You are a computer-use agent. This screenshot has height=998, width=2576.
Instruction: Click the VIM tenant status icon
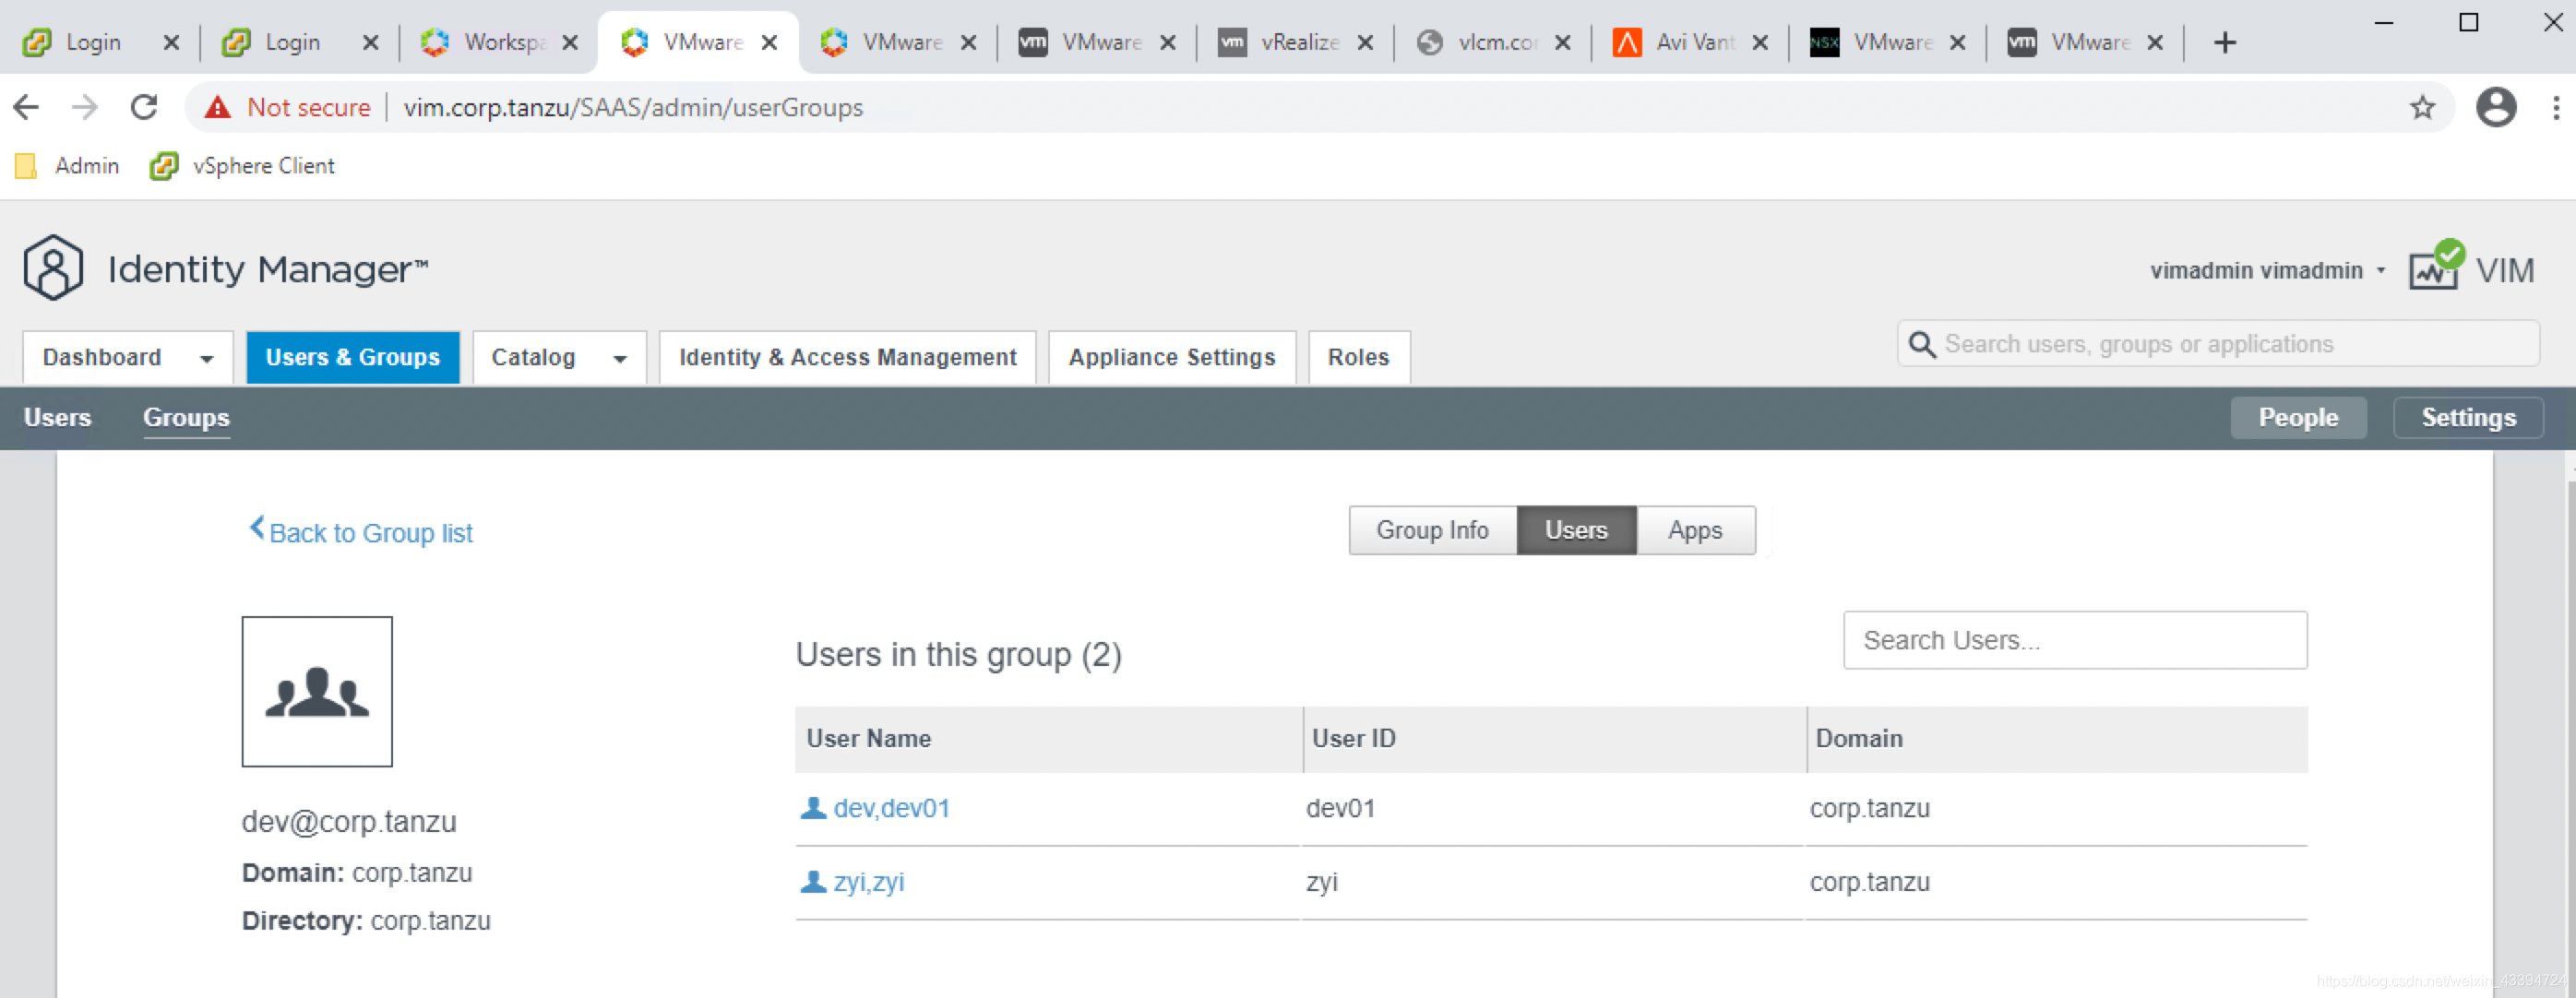[2436, 268]
